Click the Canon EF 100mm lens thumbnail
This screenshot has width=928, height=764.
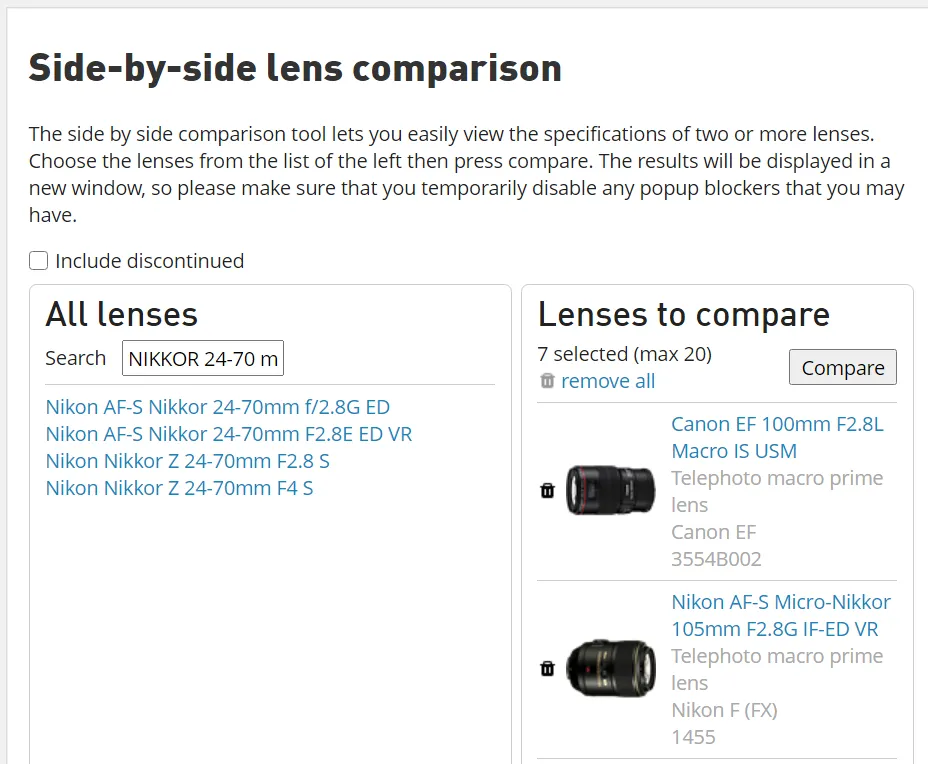click(610, 490)
